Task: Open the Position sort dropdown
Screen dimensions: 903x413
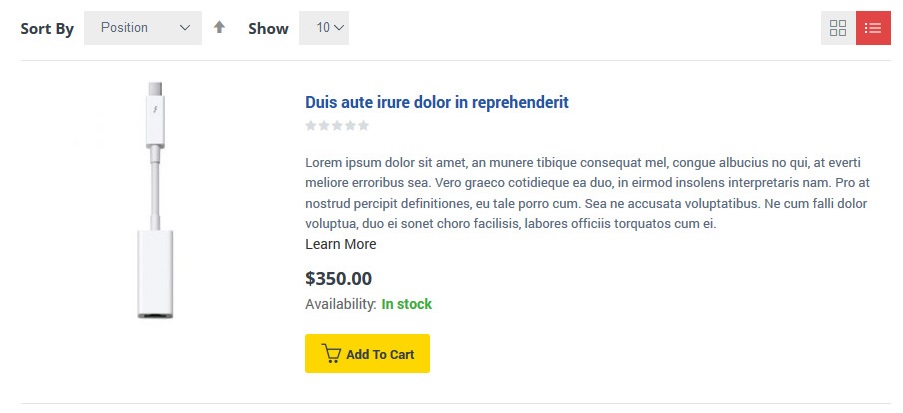Action: (142, 28)
